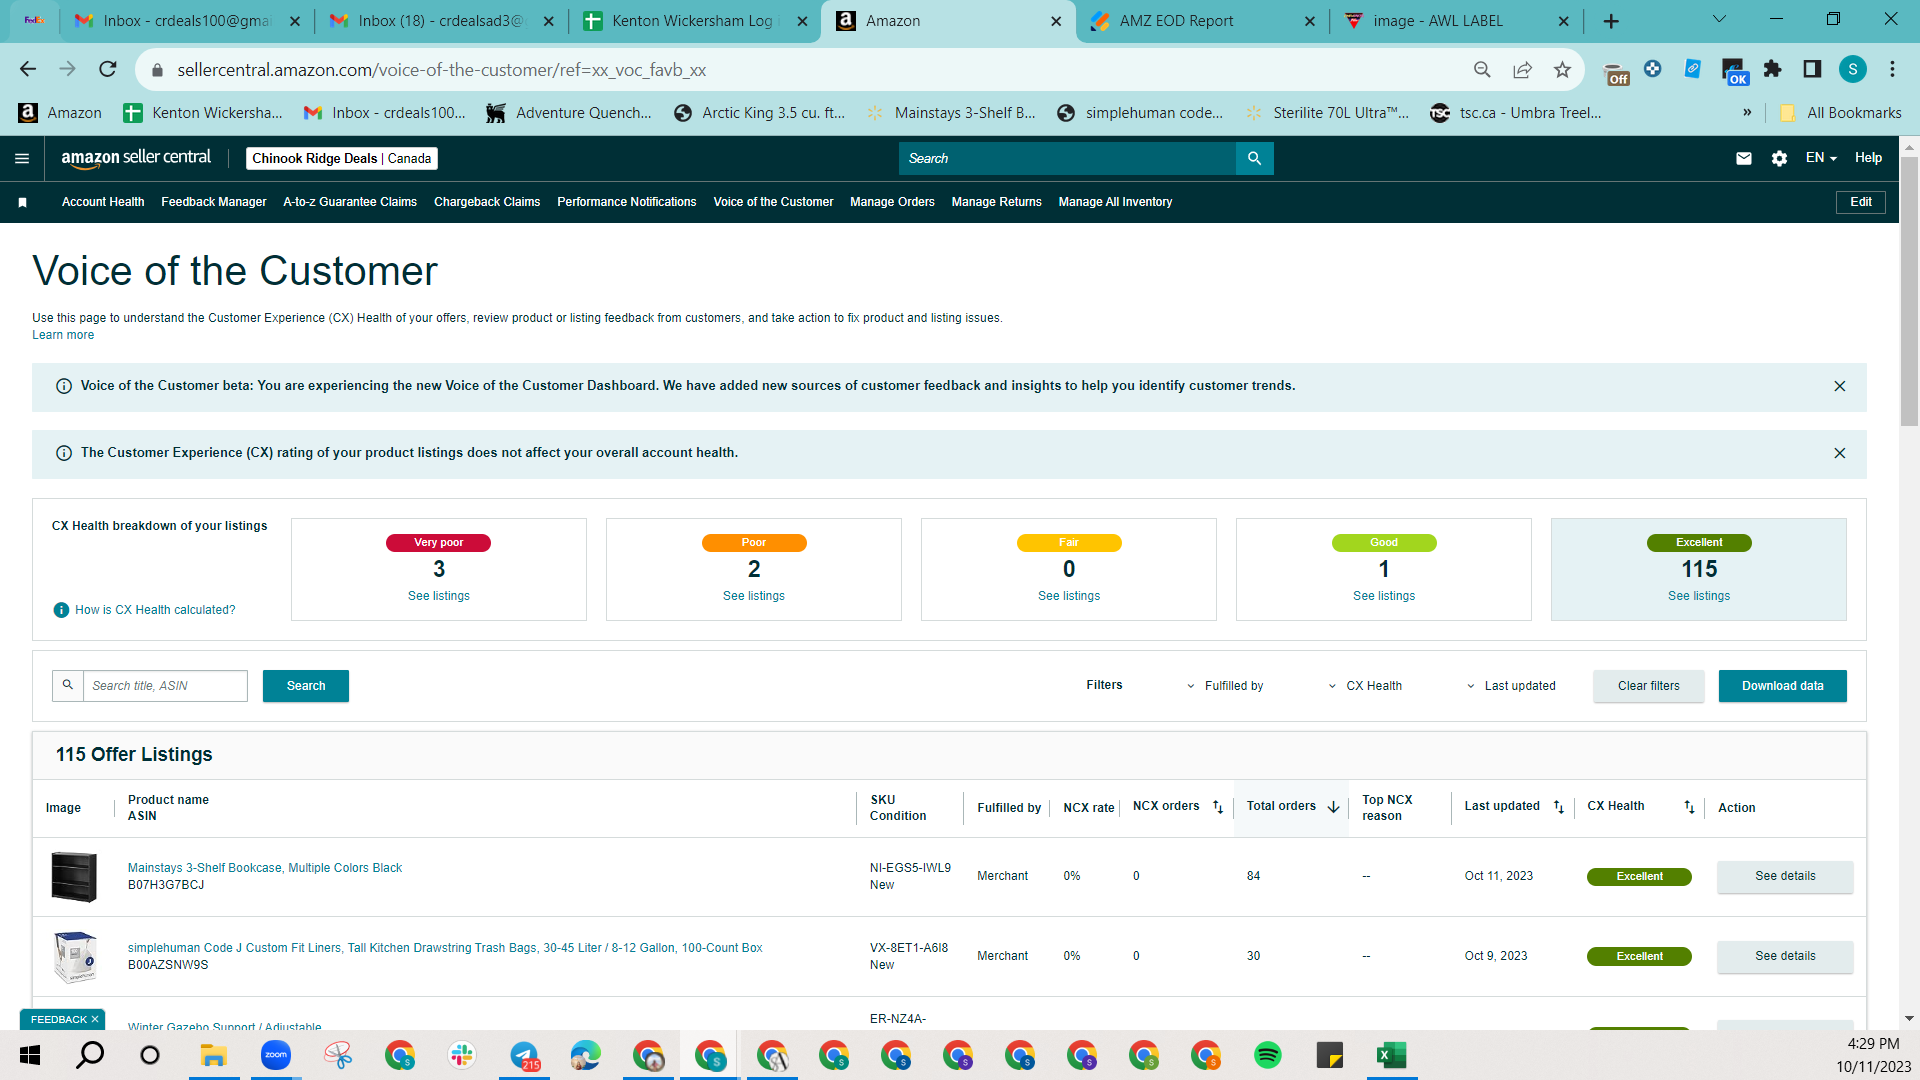This screenshot has height=1080, width=1920.
Task: Sort by Total orders down arrow
Action: pyautogui.click(x=1333, y=807)
